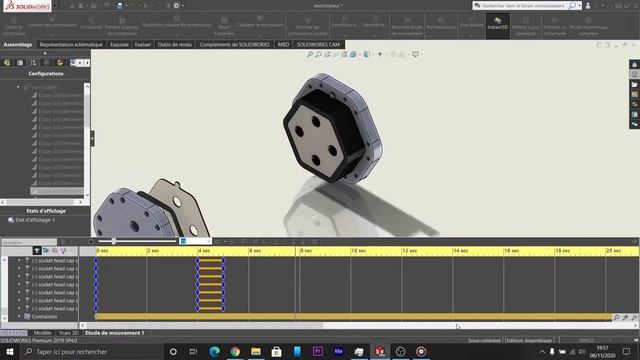Open the Animation study type combo box

pyautogui.click(x=29, y=242)
